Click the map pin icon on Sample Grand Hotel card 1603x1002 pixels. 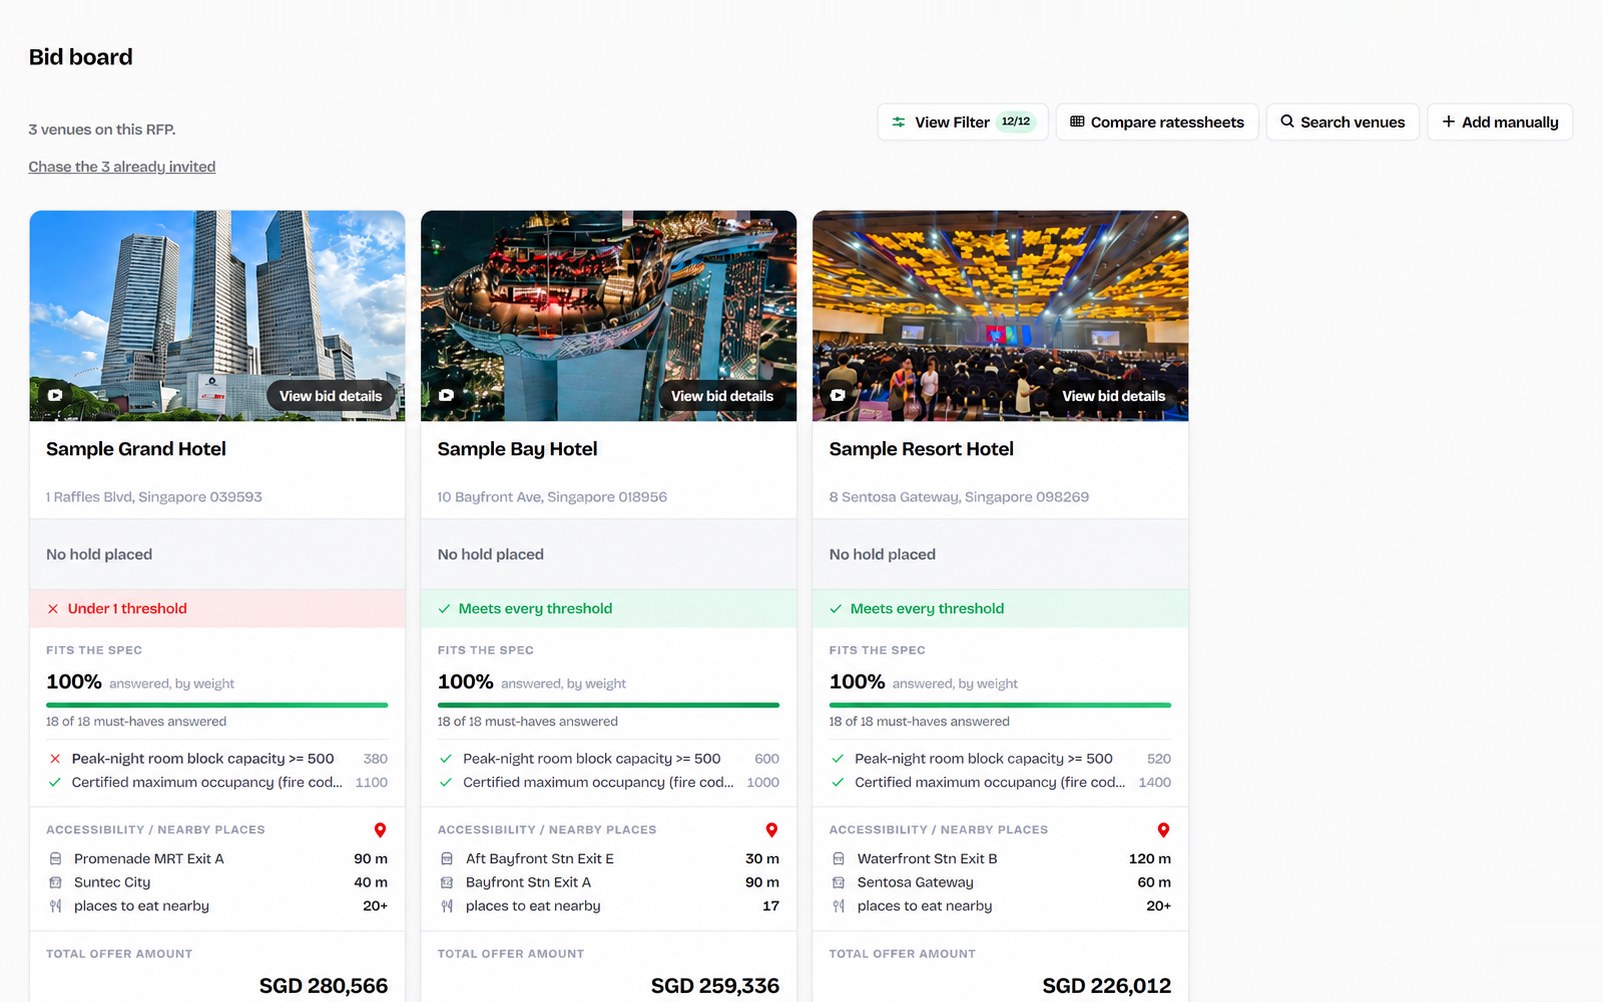tap(380, 830)
